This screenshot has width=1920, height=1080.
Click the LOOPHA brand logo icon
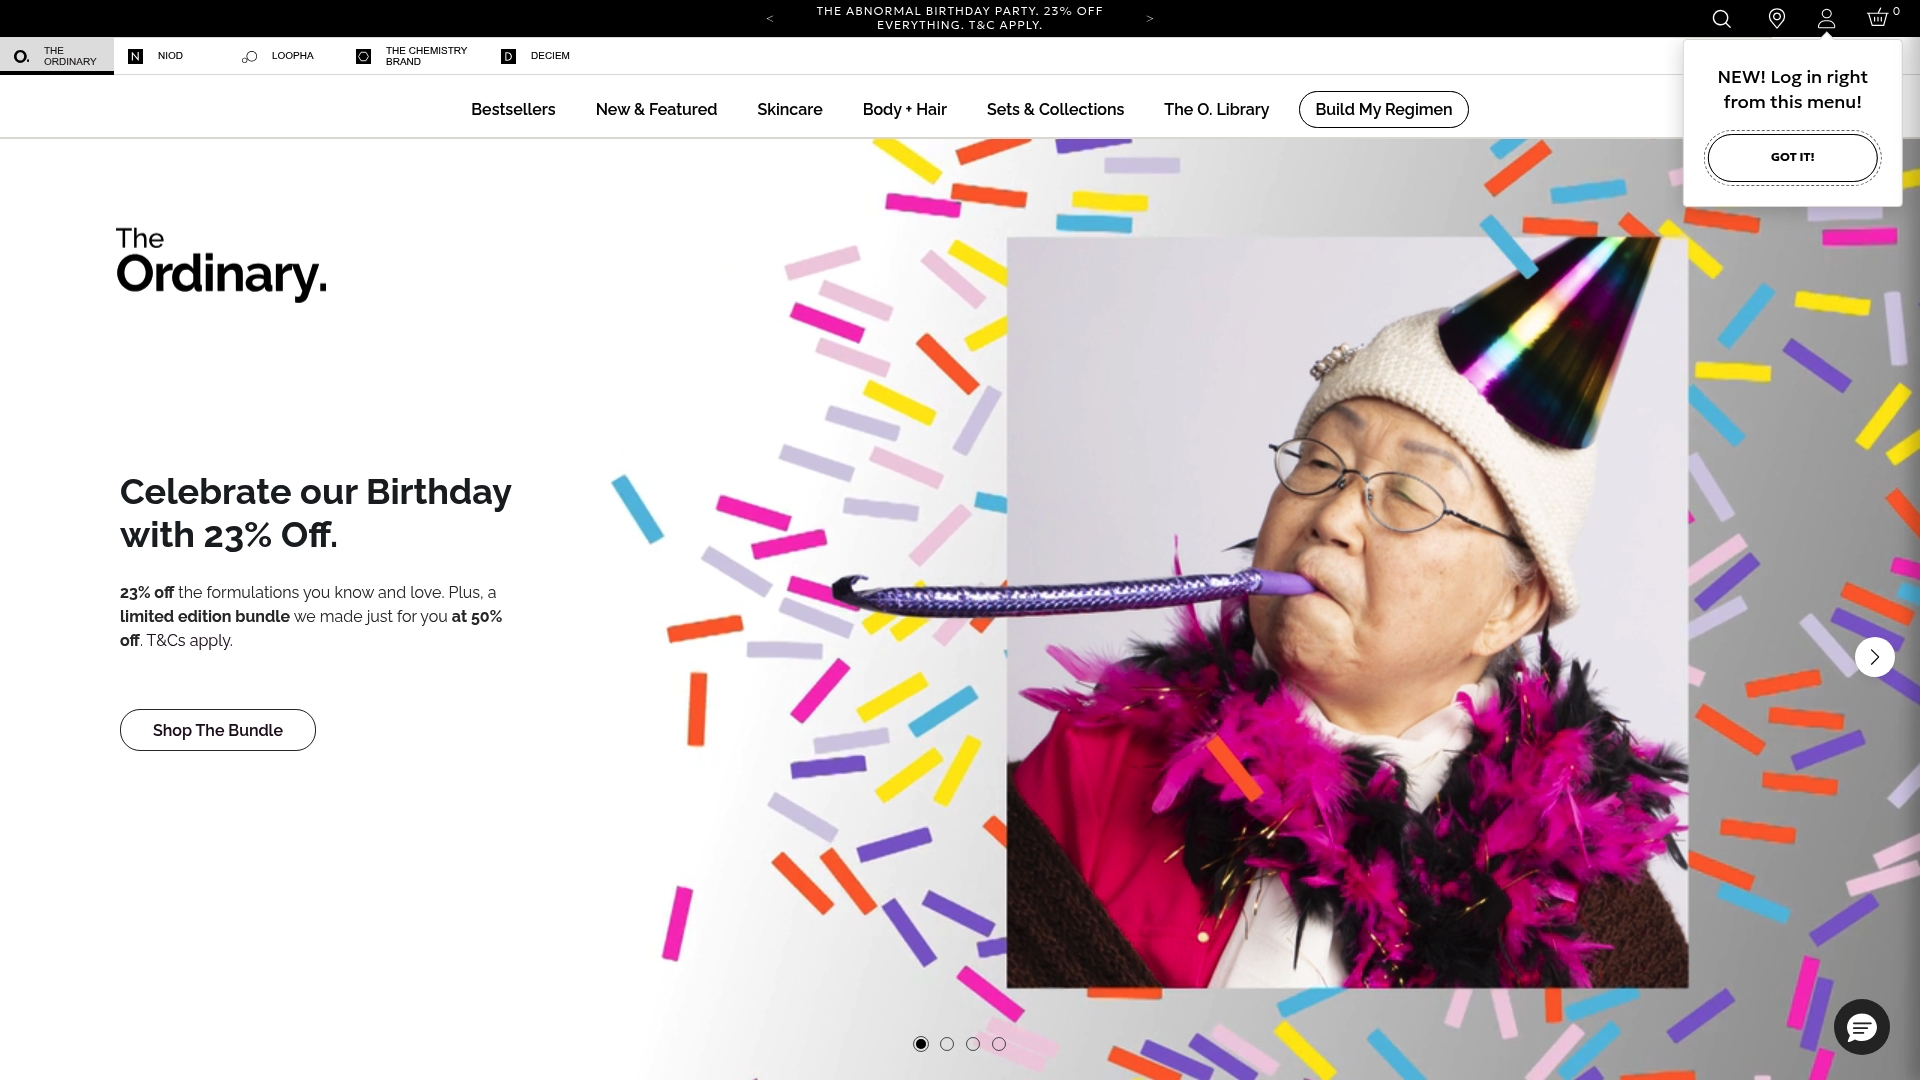click(x=250, y=57)
